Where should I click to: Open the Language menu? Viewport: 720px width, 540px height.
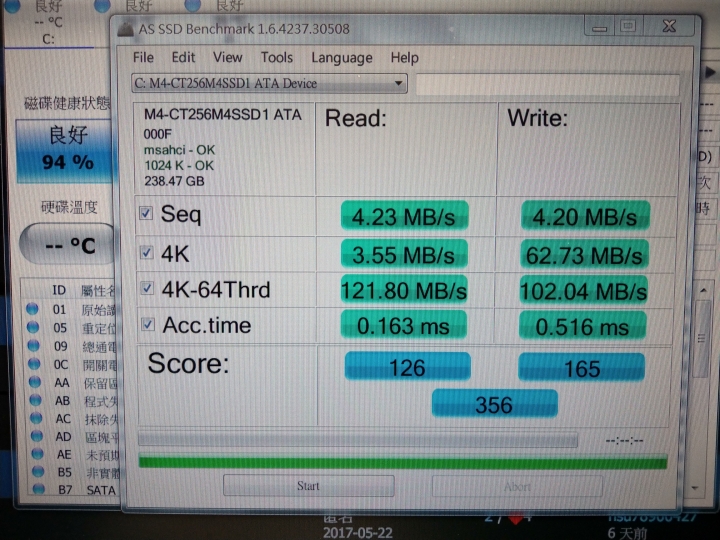[x=342, y=58]
